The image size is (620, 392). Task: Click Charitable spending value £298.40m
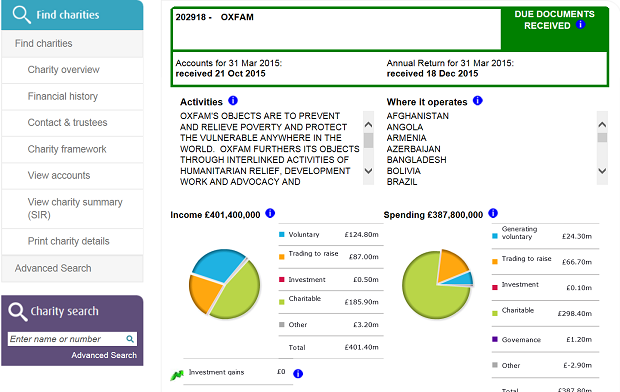(x=575, y=314)
